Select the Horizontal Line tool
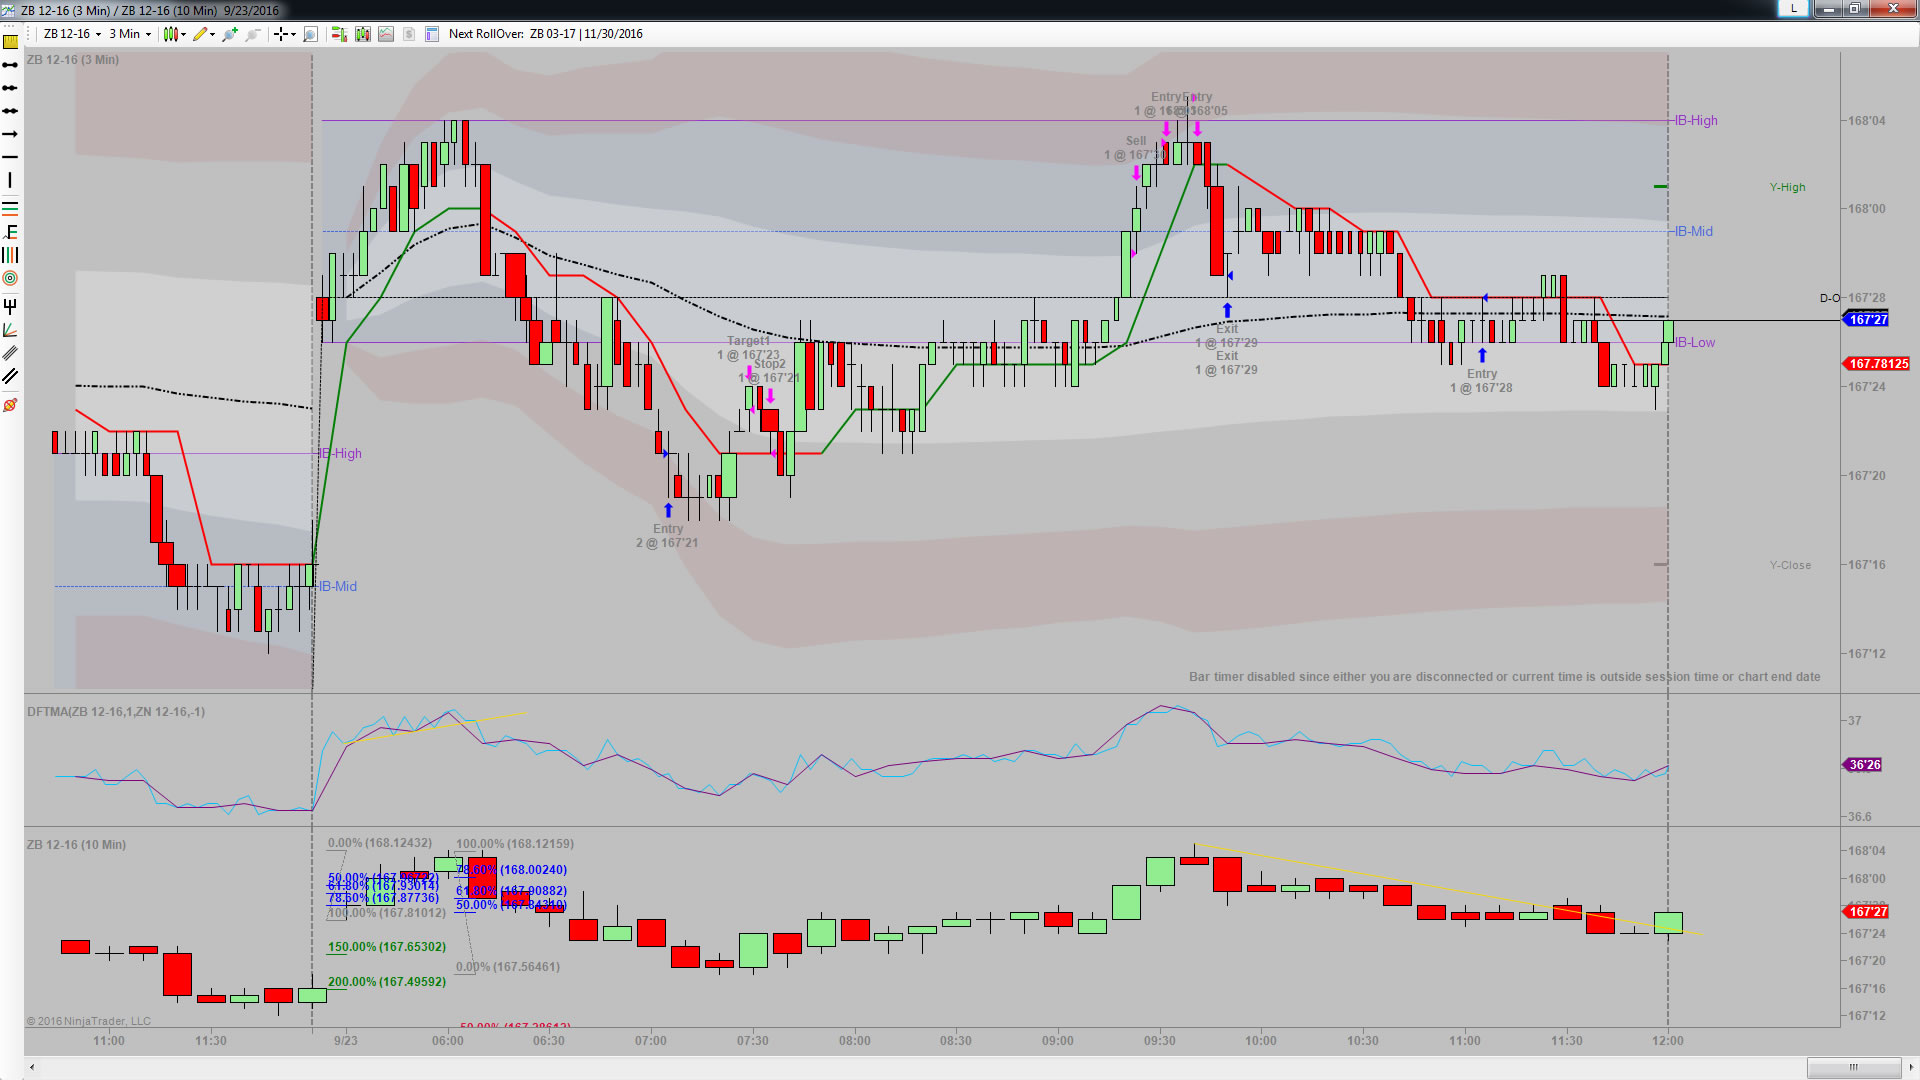Viewport: 1920px width, 1080px height. tap(10, 157)
